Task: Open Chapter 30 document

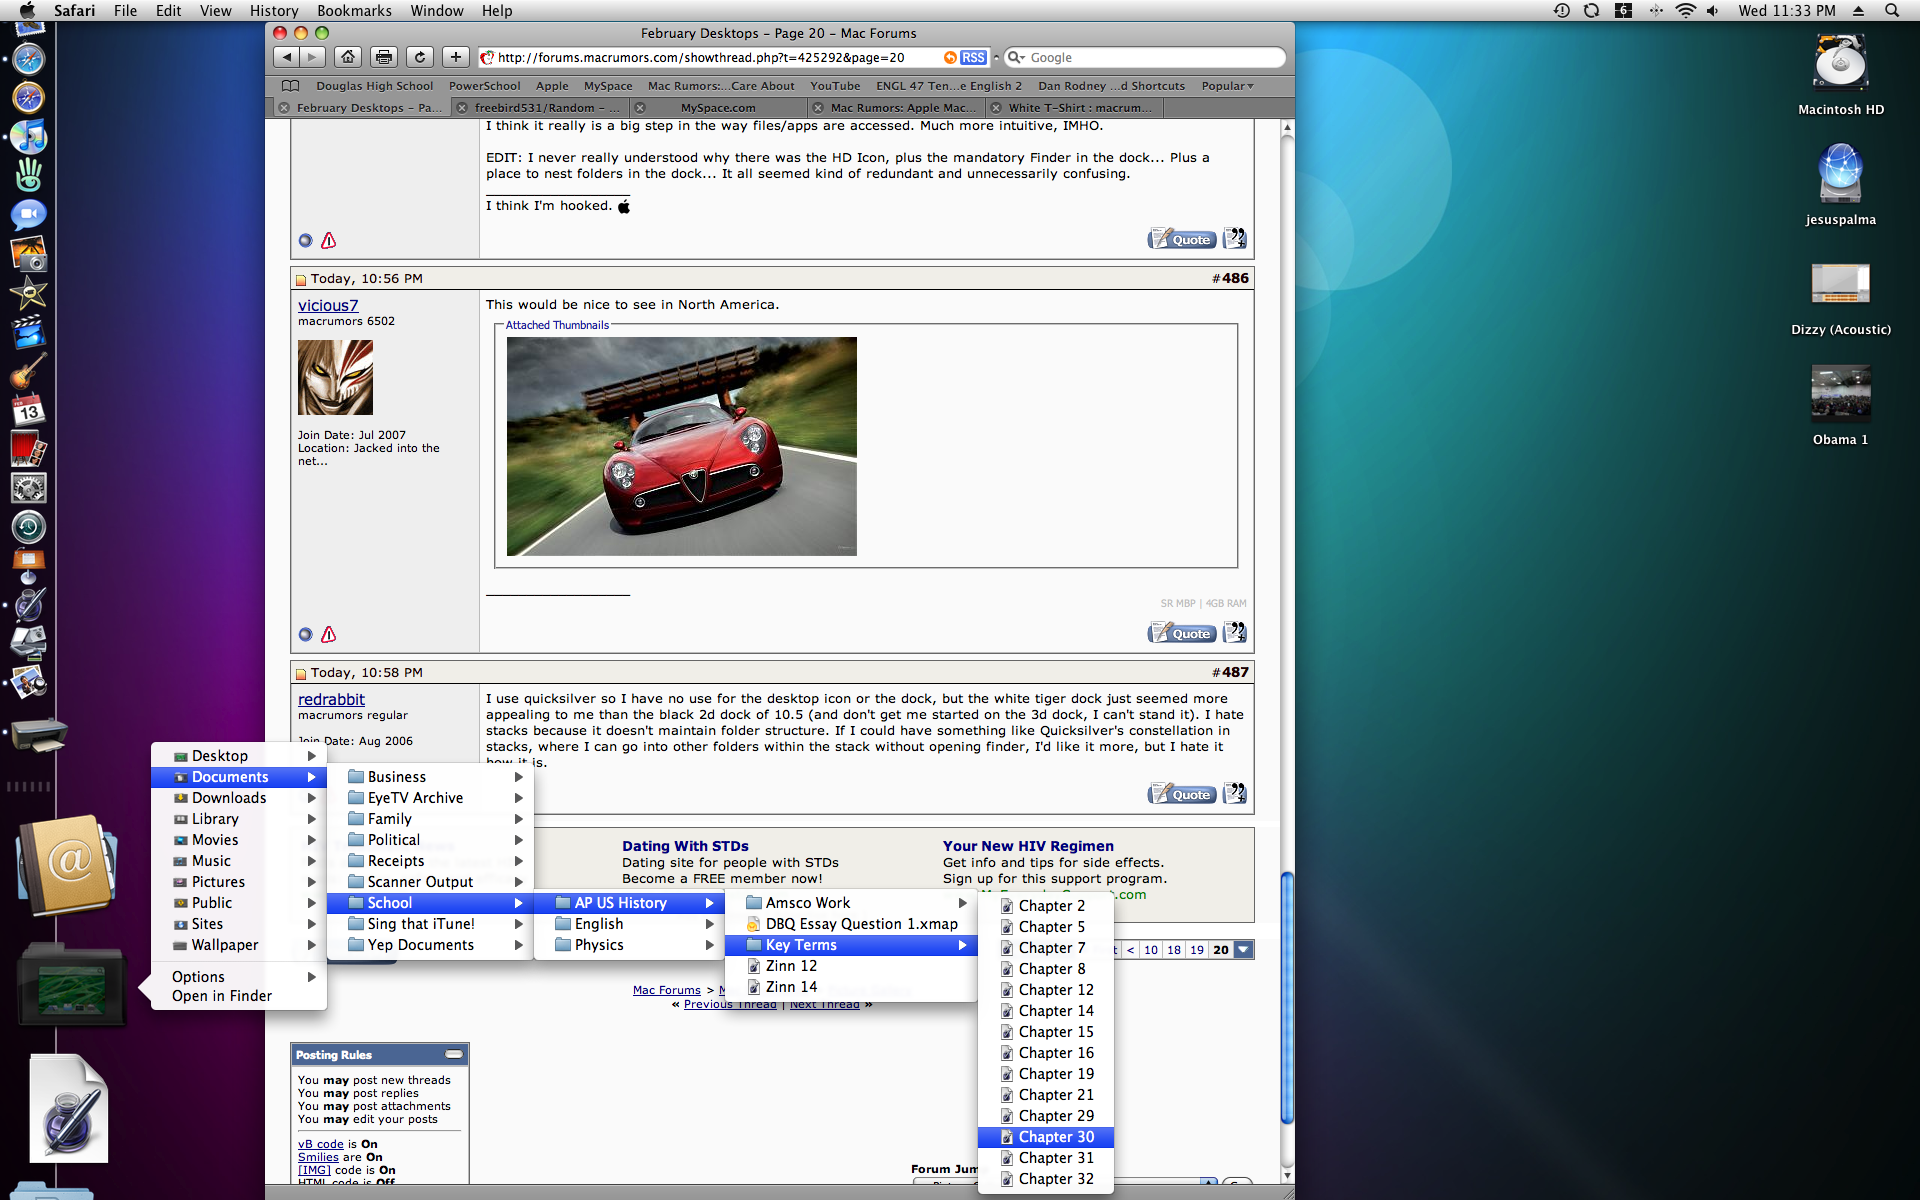Action: [x=1046, y=1137]
